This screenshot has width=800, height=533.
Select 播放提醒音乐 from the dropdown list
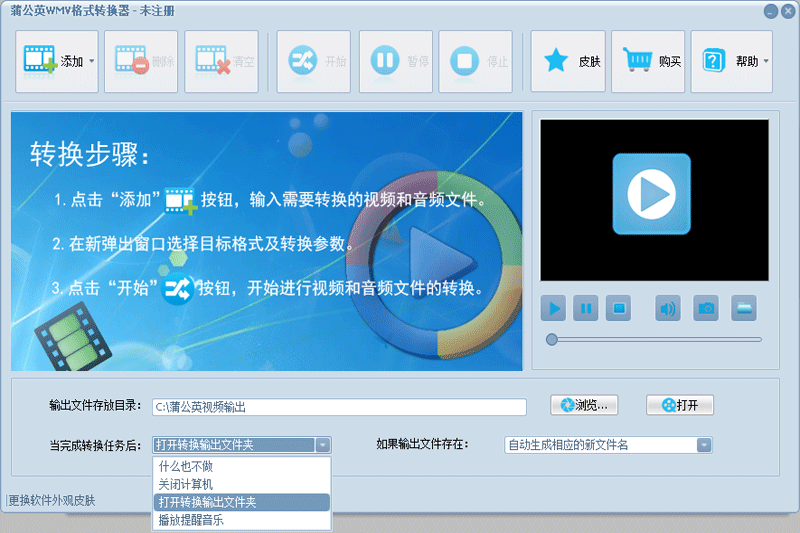click(x=242, y=520)
